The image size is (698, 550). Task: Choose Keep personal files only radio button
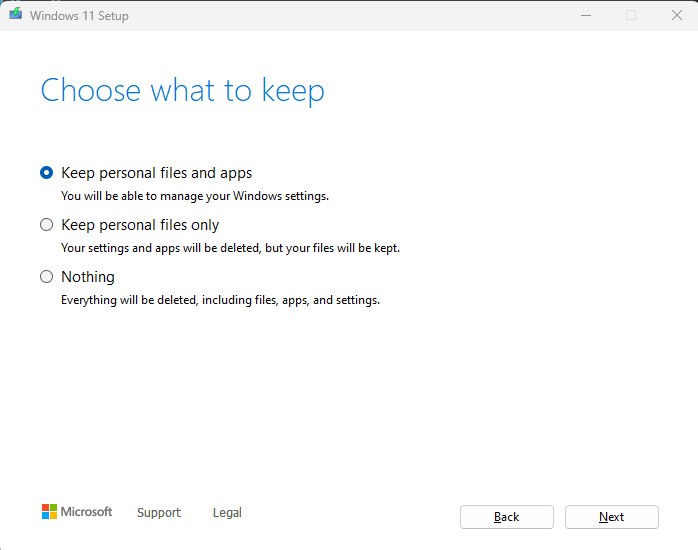pos(46,225)
